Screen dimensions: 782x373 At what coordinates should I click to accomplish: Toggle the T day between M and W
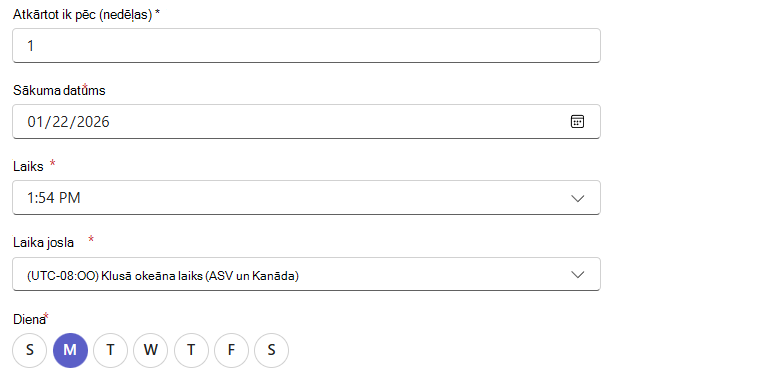[110, 351]
